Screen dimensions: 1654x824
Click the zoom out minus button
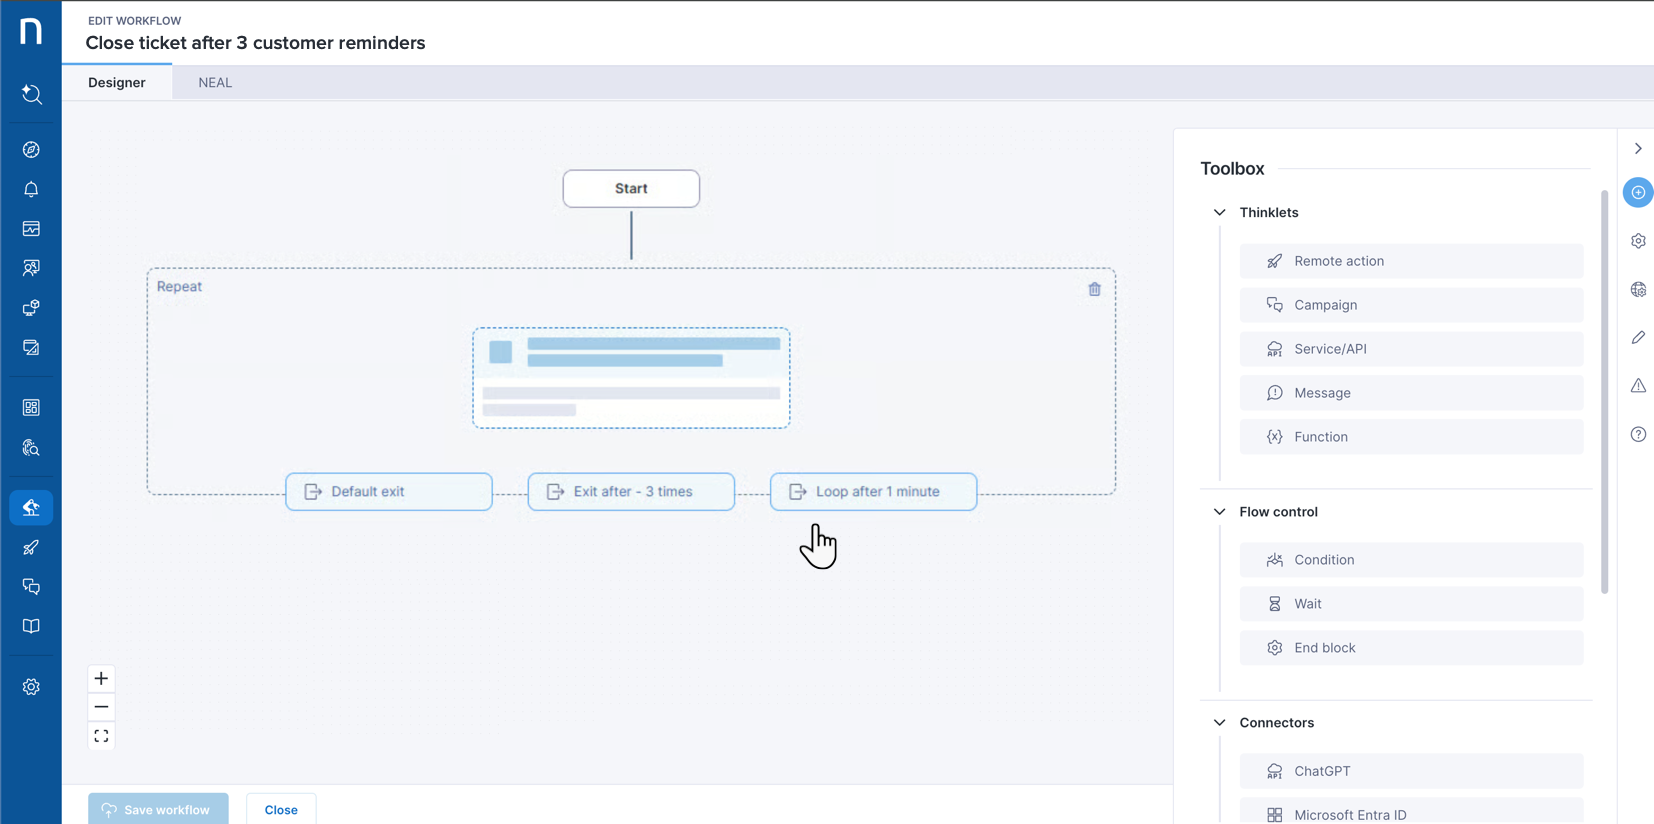101,707
